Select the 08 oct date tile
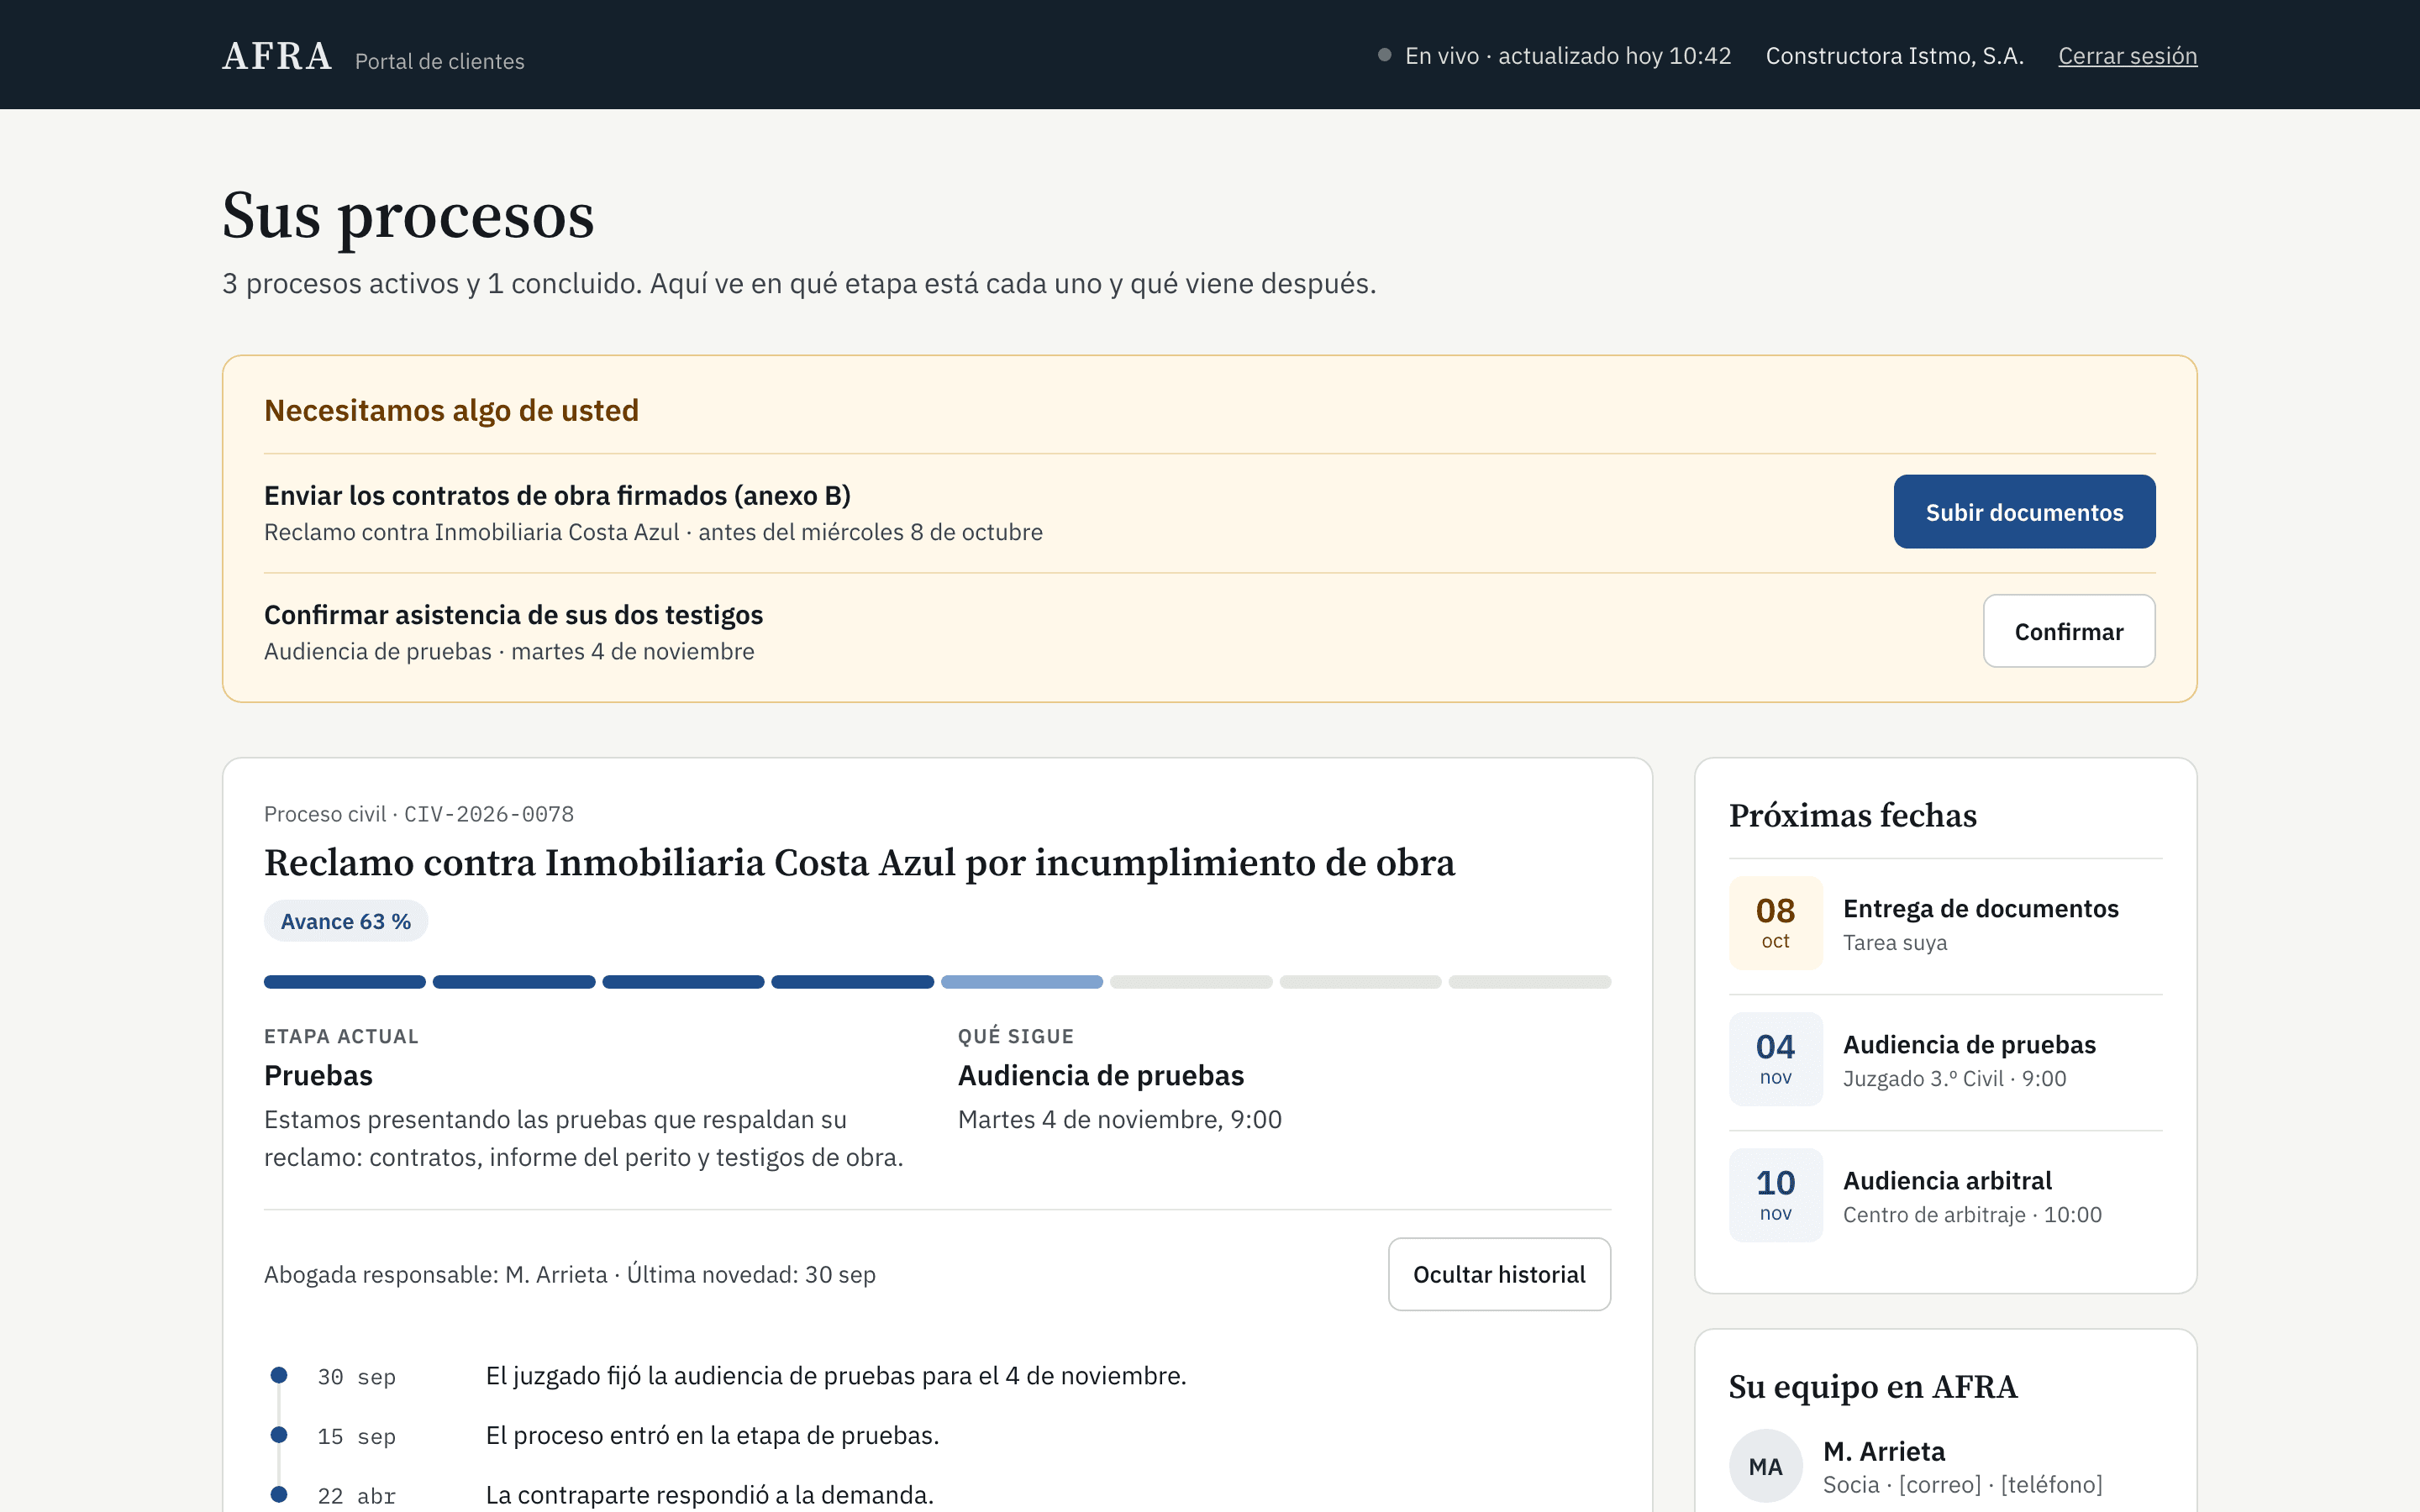The image size is (2420, 1512). point(1776,923)
